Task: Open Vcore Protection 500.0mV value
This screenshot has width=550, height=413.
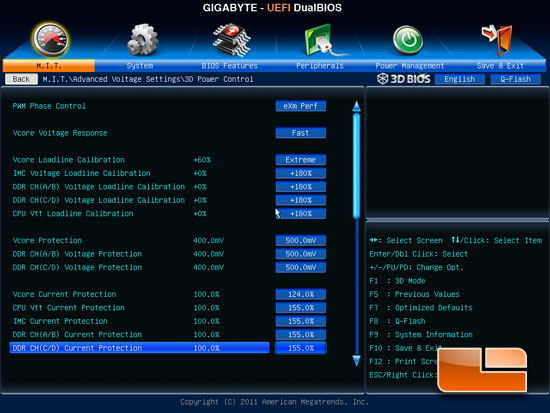Action: coord(301,240)
